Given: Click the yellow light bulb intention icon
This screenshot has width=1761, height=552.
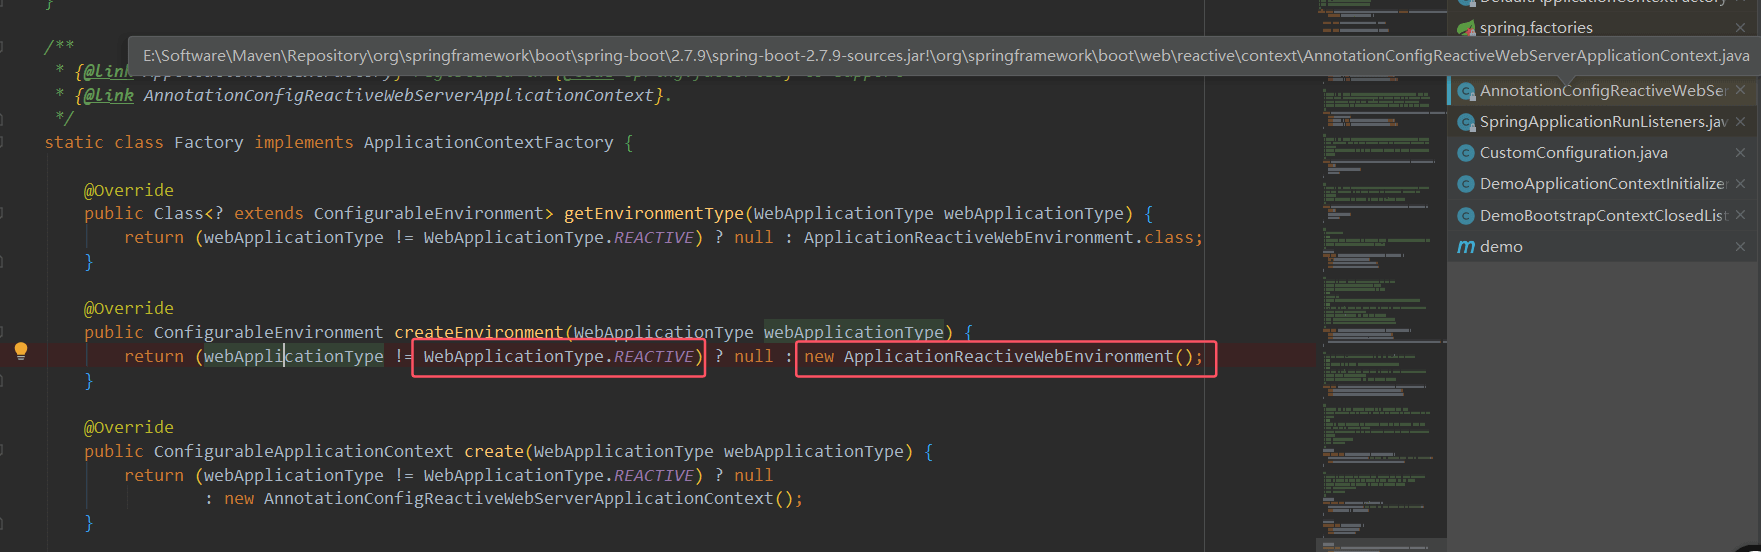Looking at the screenshot, I should click(x=21, y=351).
